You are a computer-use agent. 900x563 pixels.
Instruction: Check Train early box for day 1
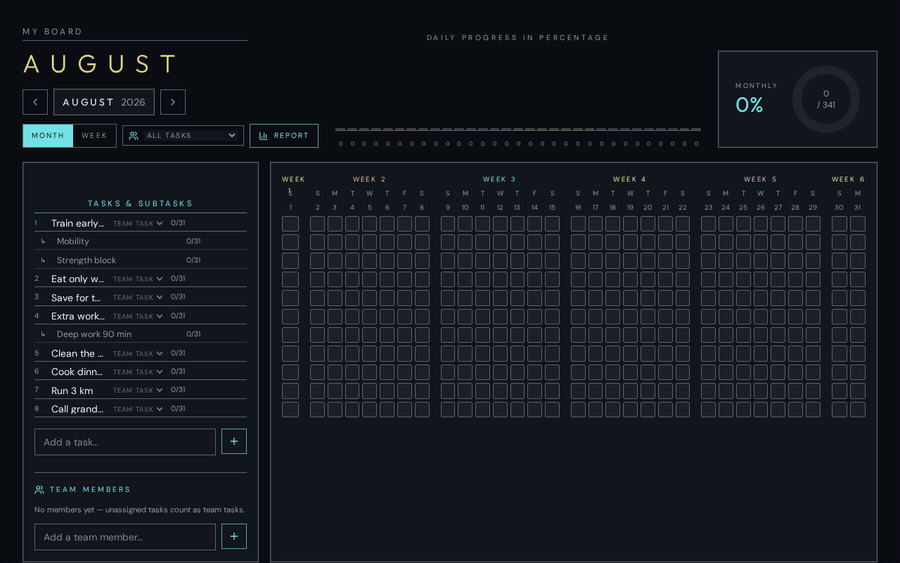pyautogui.click(x=290, y=224)
